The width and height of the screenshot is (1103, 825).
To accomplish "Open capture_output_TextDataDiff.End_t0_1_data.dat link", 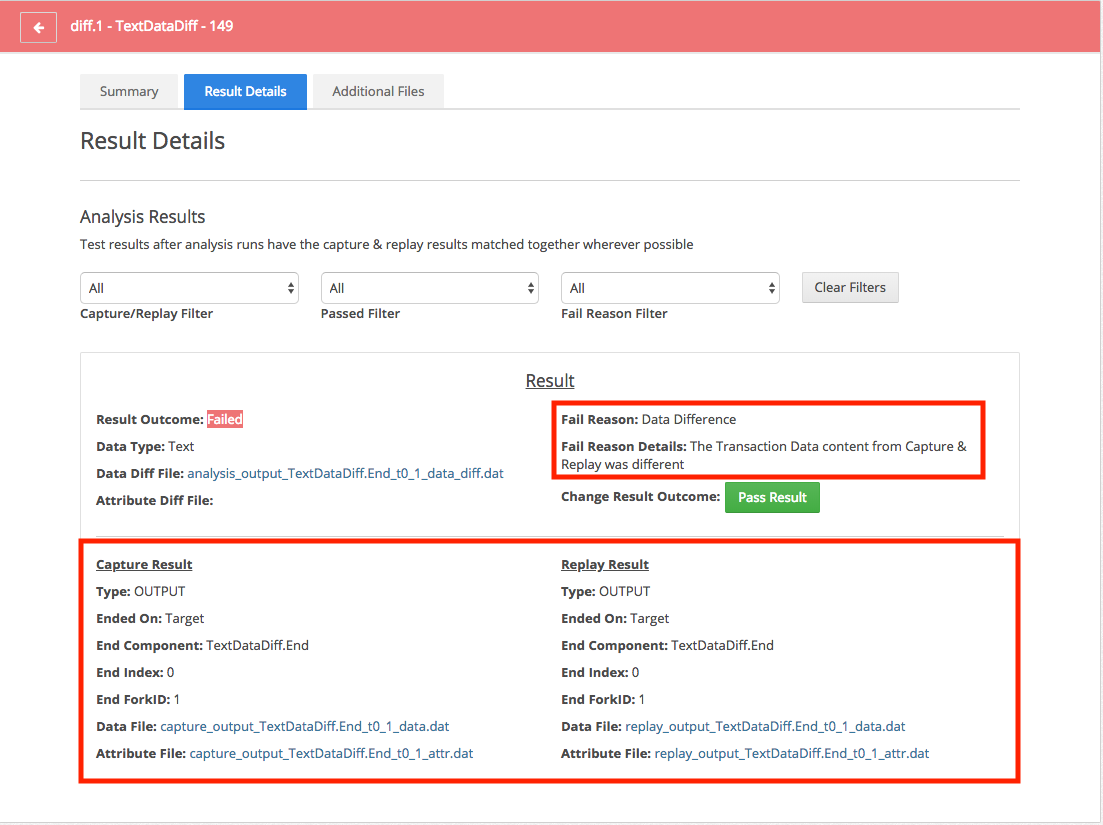I will point(305,727).
